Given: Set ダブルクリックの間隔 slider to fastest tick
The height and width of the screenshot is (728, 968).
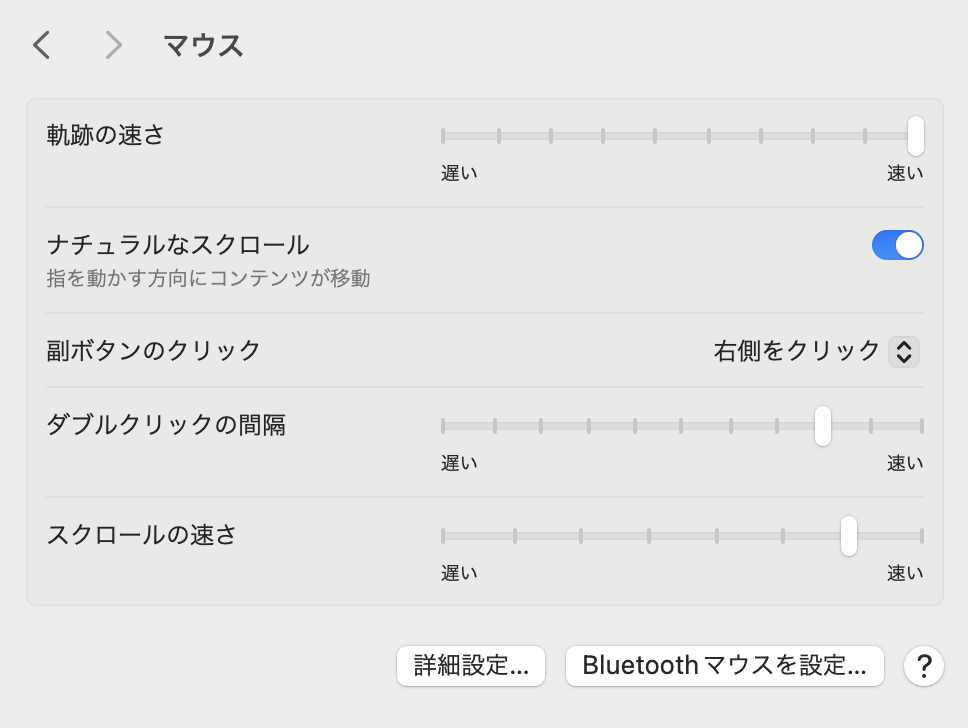Looking at the screenshot, I should pos(921,426).
